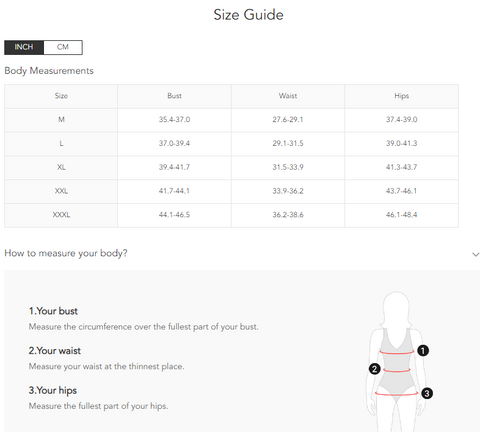Click the Hips column header

(x=401, y=96)
